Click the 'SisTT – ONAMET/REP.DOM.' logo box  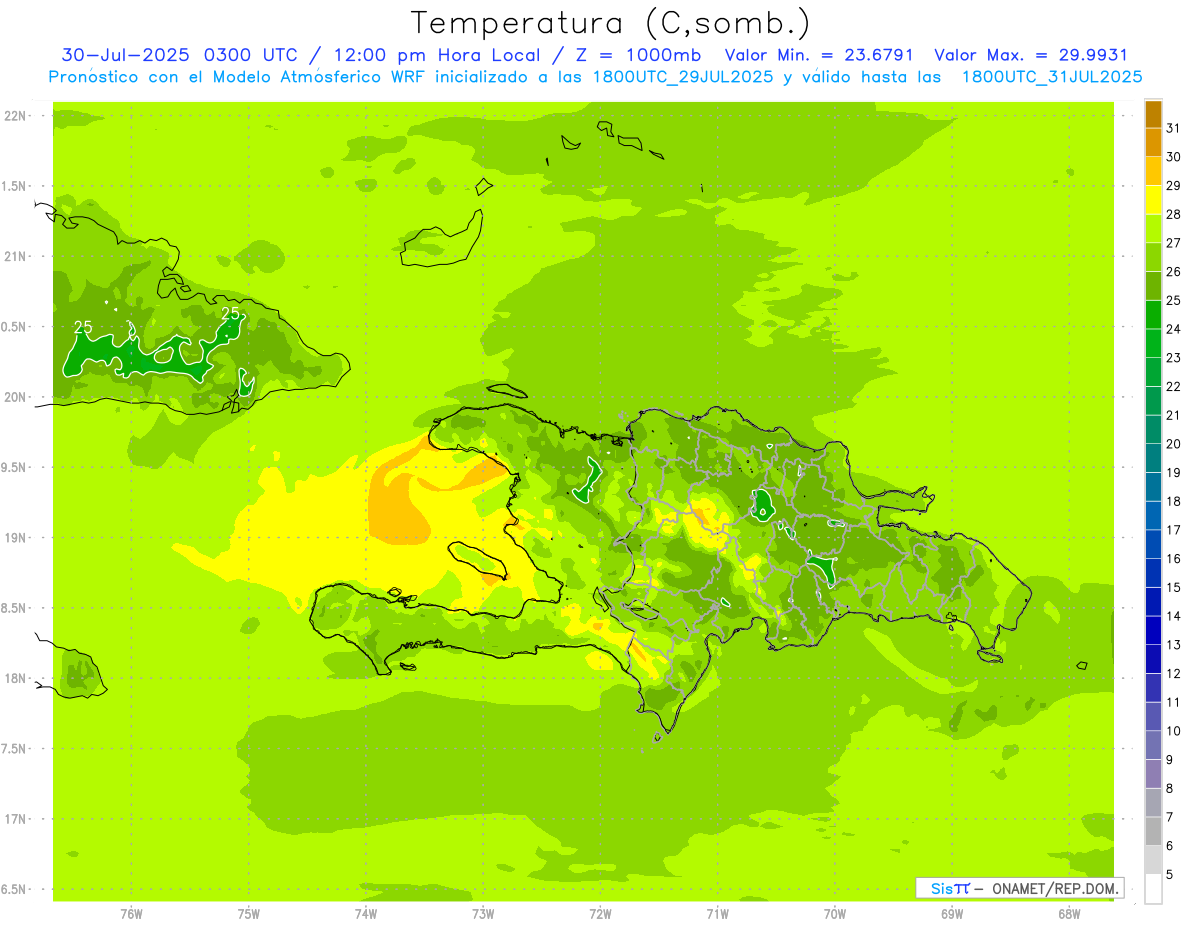[1020, 888]
